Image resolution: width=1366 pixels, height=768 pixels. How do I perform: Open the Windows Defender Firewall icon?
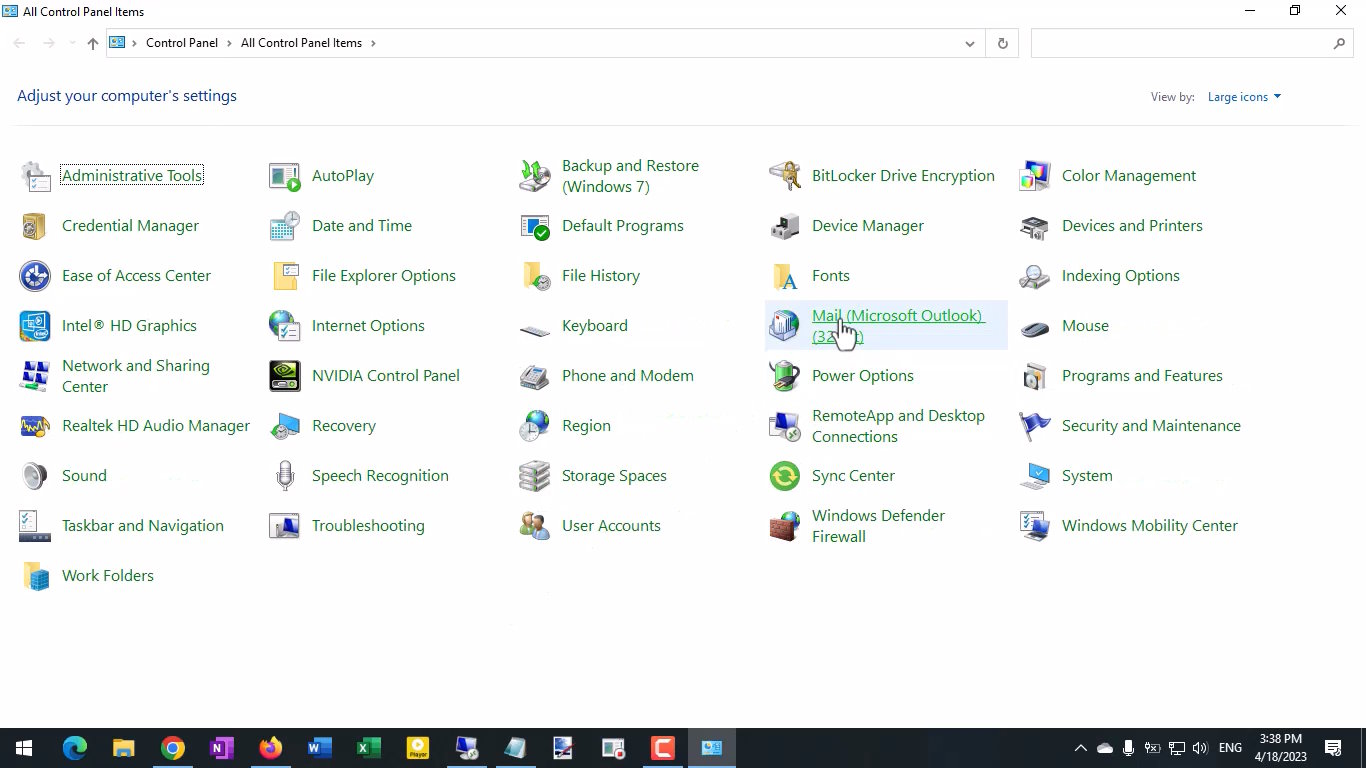[x=785, y=526]
